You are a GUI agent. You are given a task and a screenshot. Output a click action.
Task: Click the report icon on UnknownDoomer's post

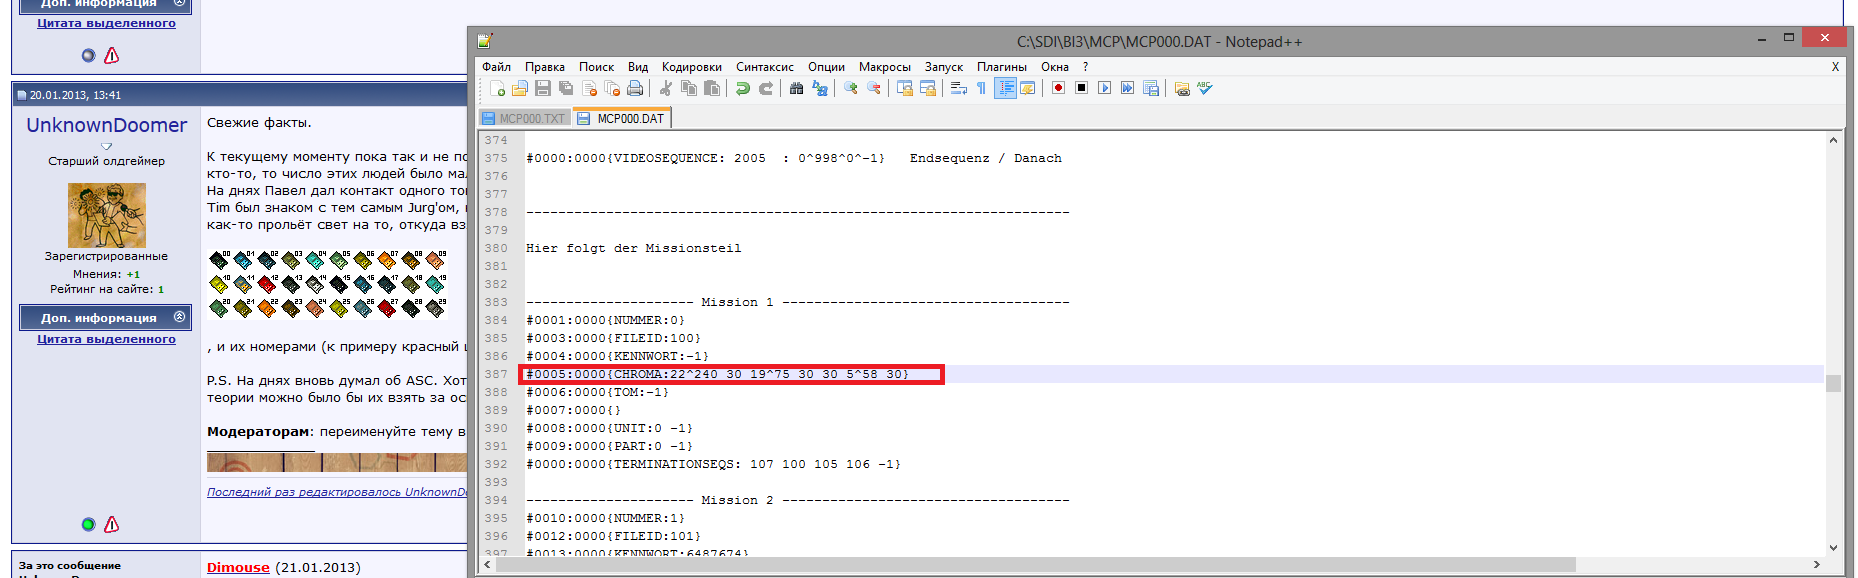[112, 524]
